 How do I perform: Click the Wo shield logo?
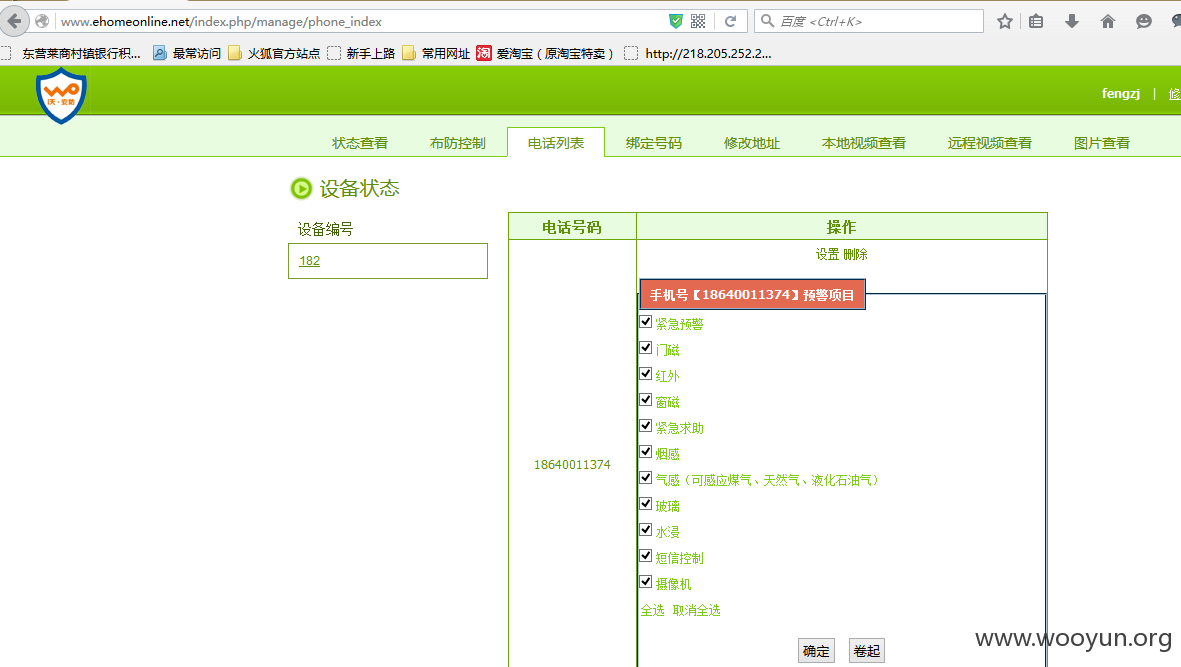(61, 96)
